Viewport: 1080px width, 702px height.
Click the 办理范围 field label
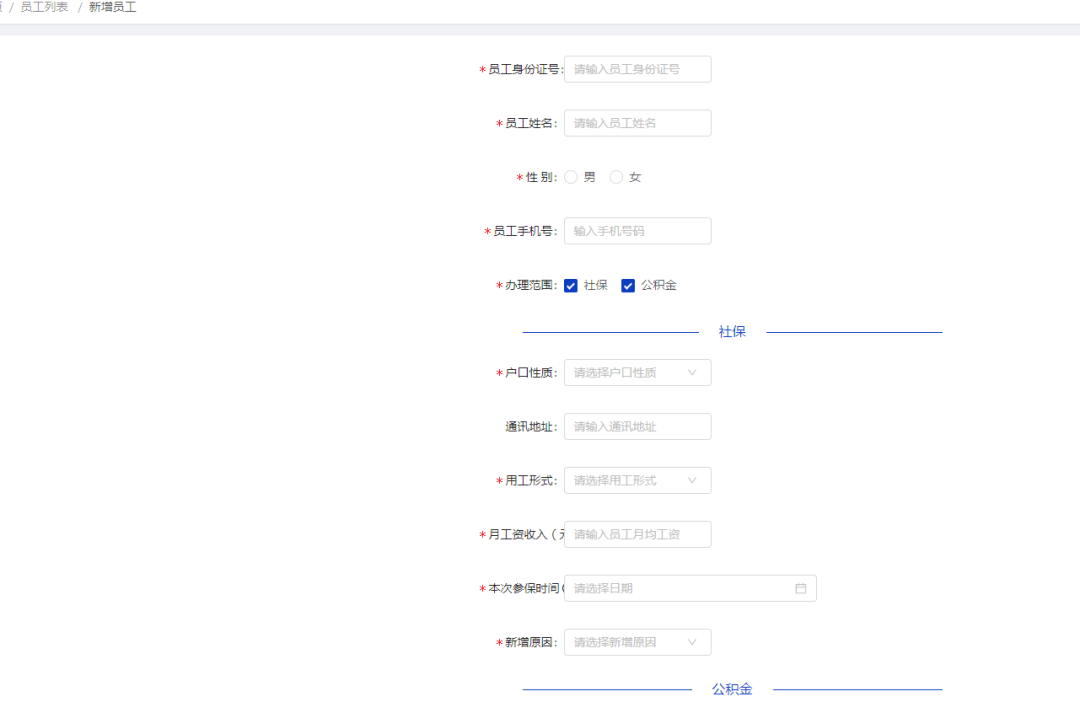530,286
